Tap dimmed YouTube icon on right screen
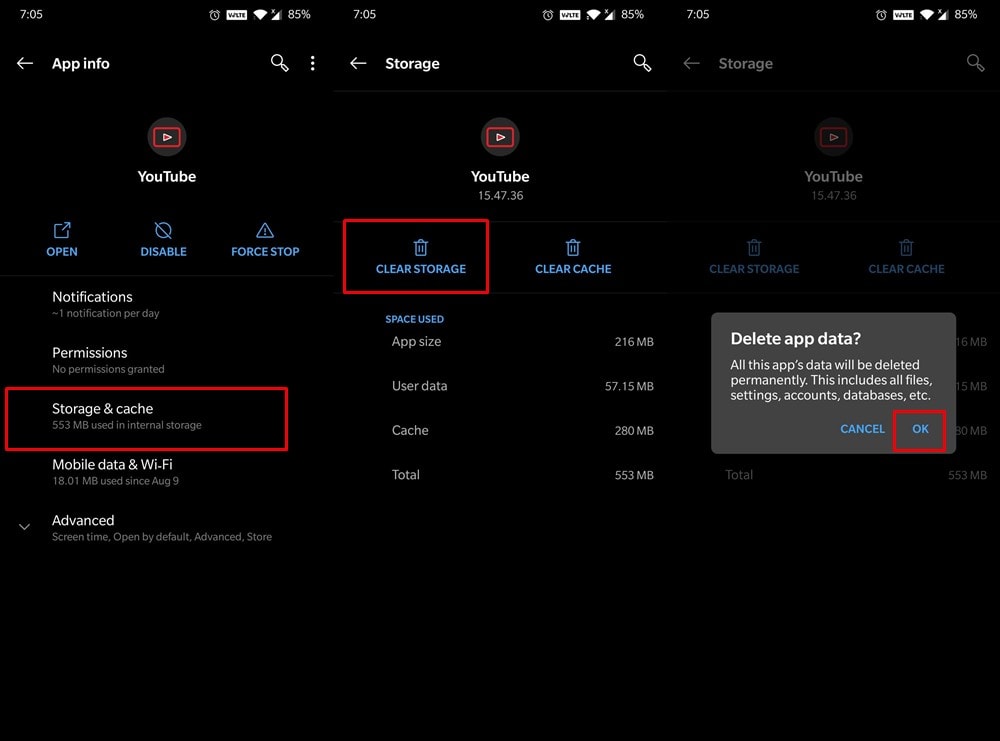 [834, 136]
